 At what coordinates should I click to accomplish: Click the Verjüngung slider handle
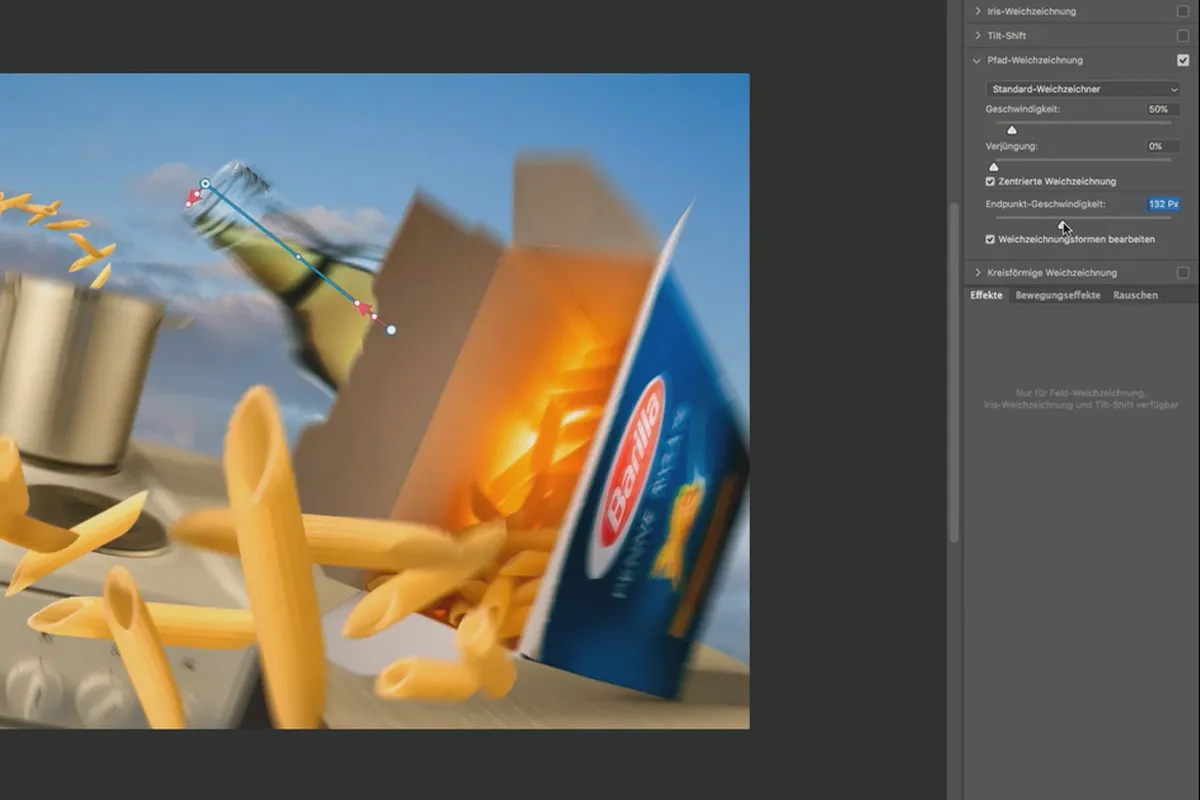click(993, 167)
